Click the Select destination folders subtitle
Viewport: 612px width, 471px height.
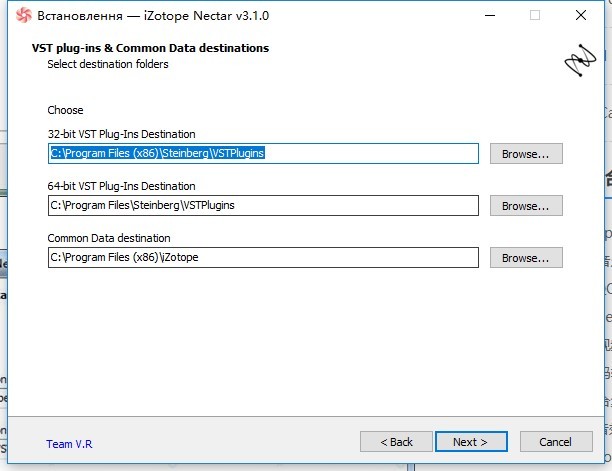(108, 64)
